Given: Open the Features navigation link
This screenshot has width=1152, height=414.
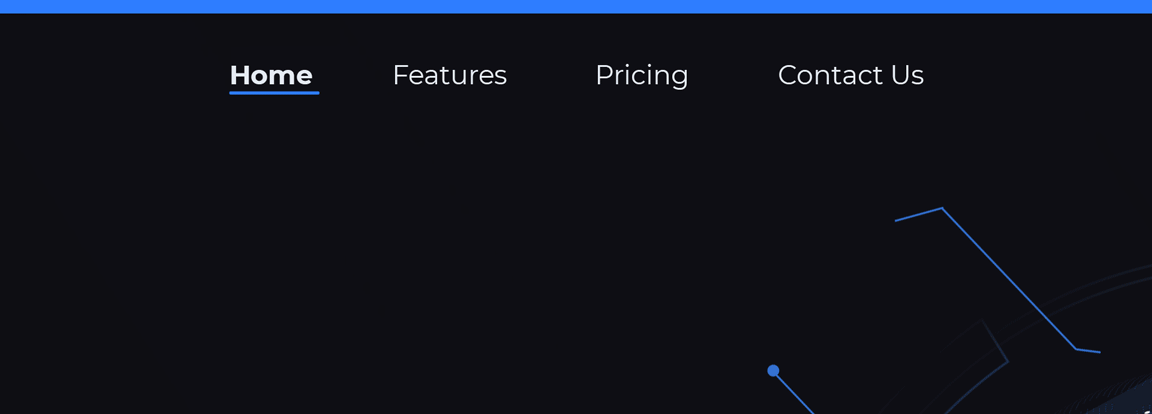Looking at the screenshot, I should pos(450,75).
